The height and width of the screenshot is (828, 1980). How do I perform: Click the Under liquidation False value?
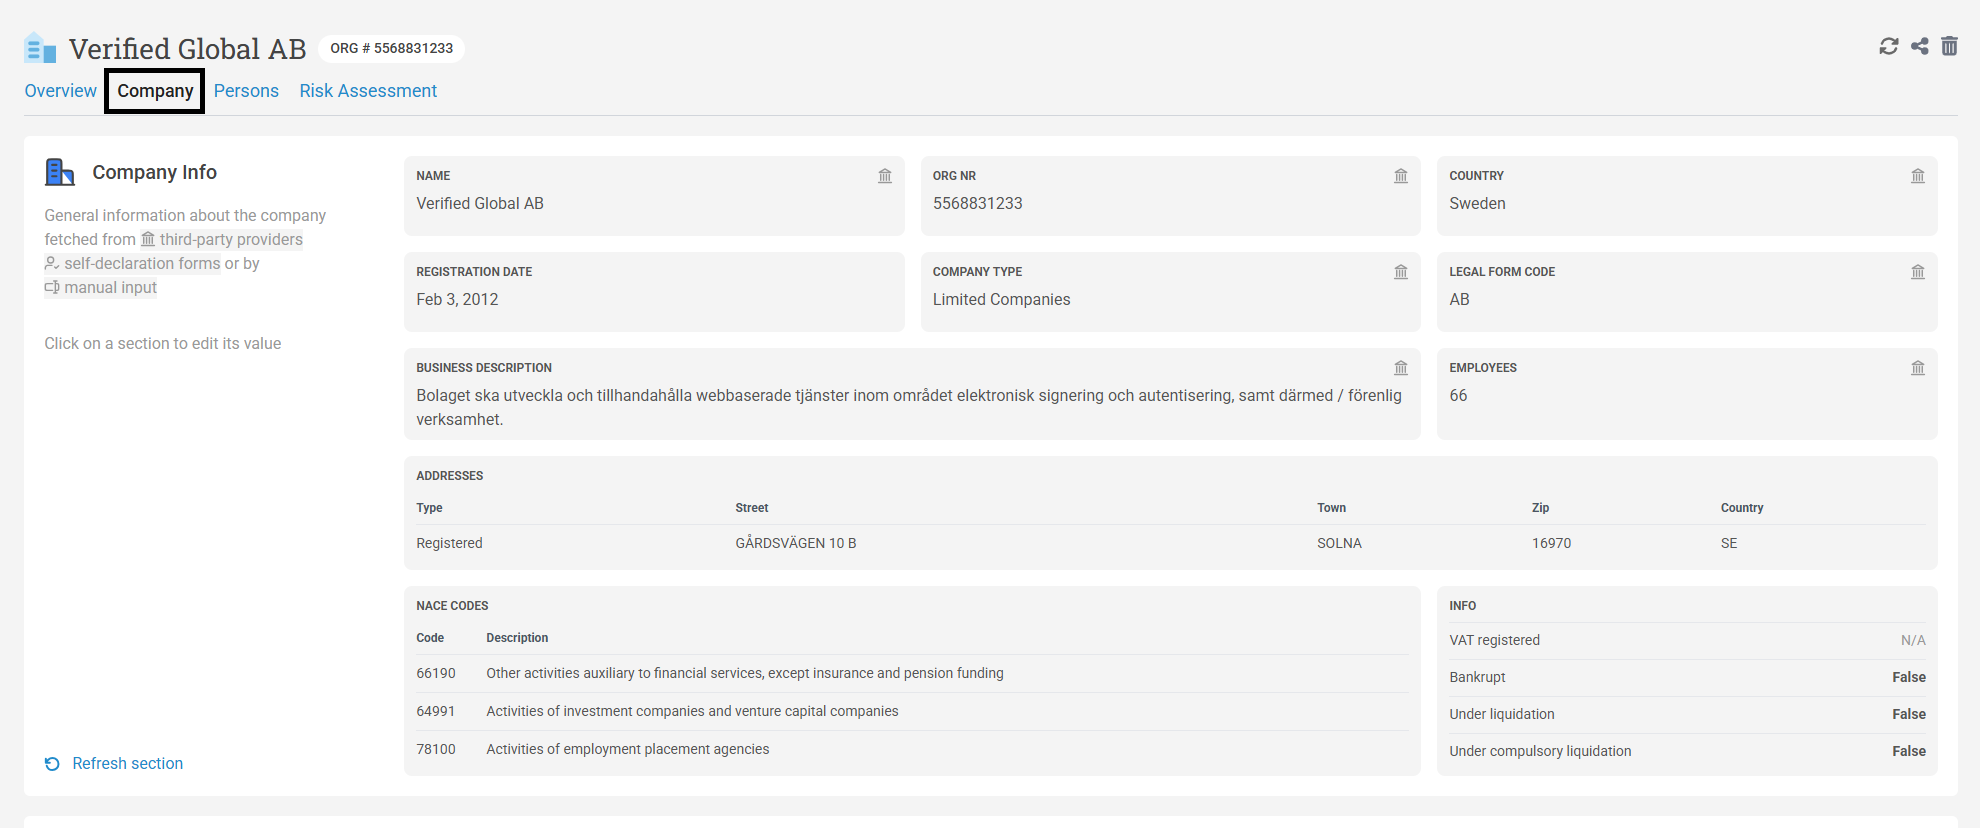[x=1909, y=715]
